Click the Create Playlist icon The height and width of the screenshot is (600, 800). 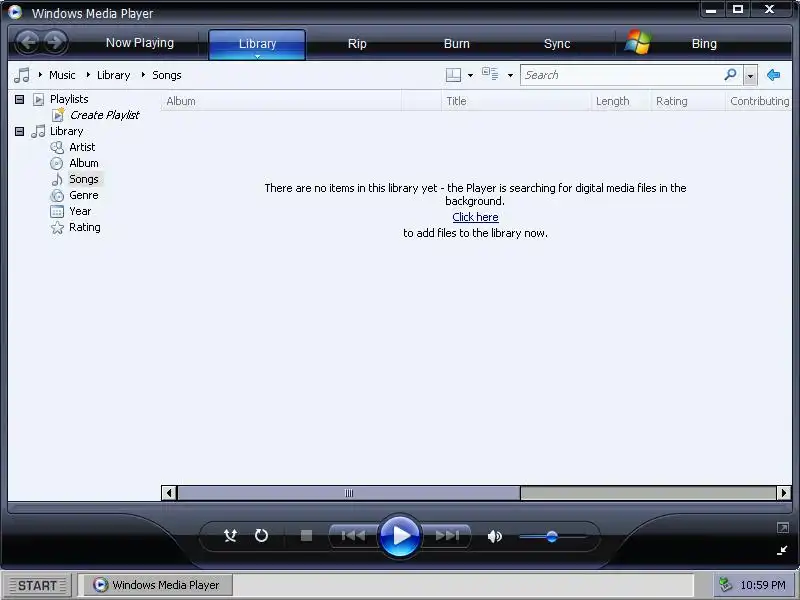click(x=58, y=115)
